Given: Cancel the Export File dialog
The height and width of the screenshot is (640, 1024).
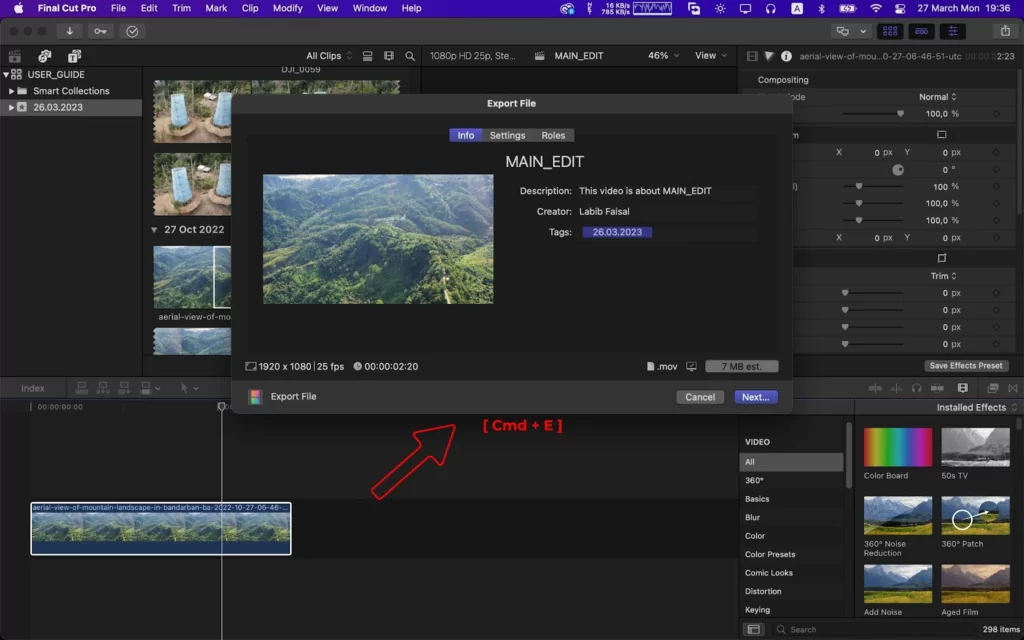Looking at the screenshot, I should click(x=700, y=397).
